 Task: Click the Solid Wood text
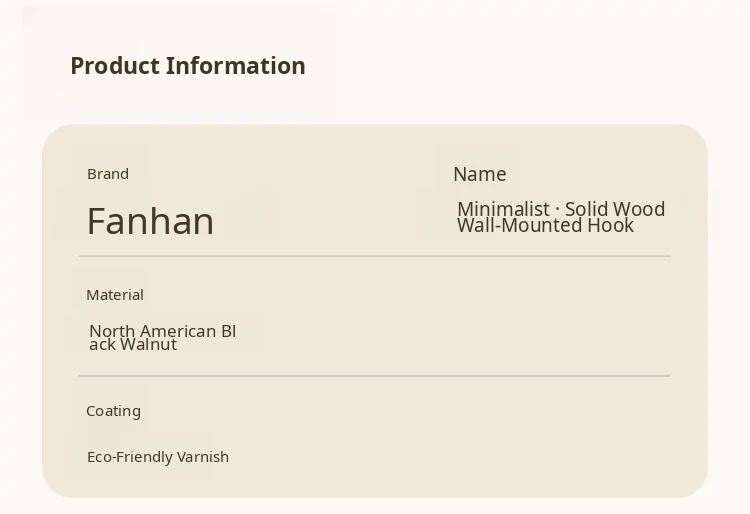tap(615, 208)
